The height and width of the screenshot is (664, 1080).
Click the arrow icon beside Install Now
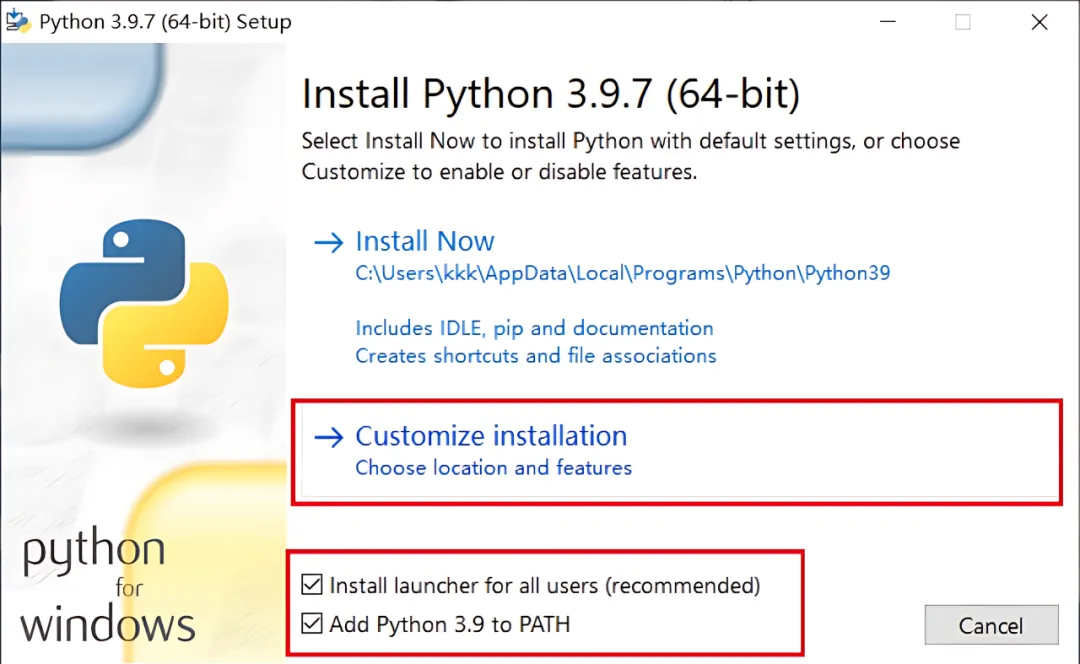[328, 242]
